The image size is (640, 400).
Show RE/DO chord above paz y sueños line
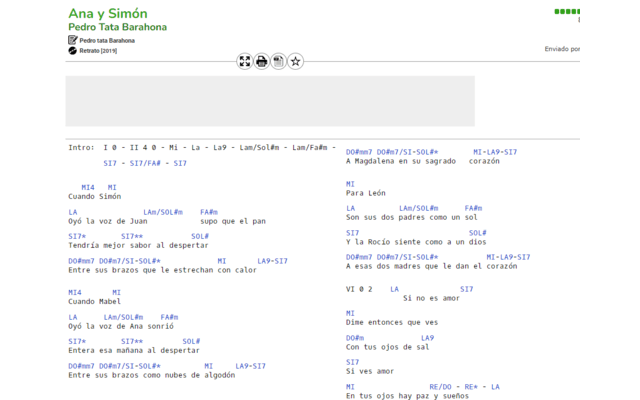[440, 387]
